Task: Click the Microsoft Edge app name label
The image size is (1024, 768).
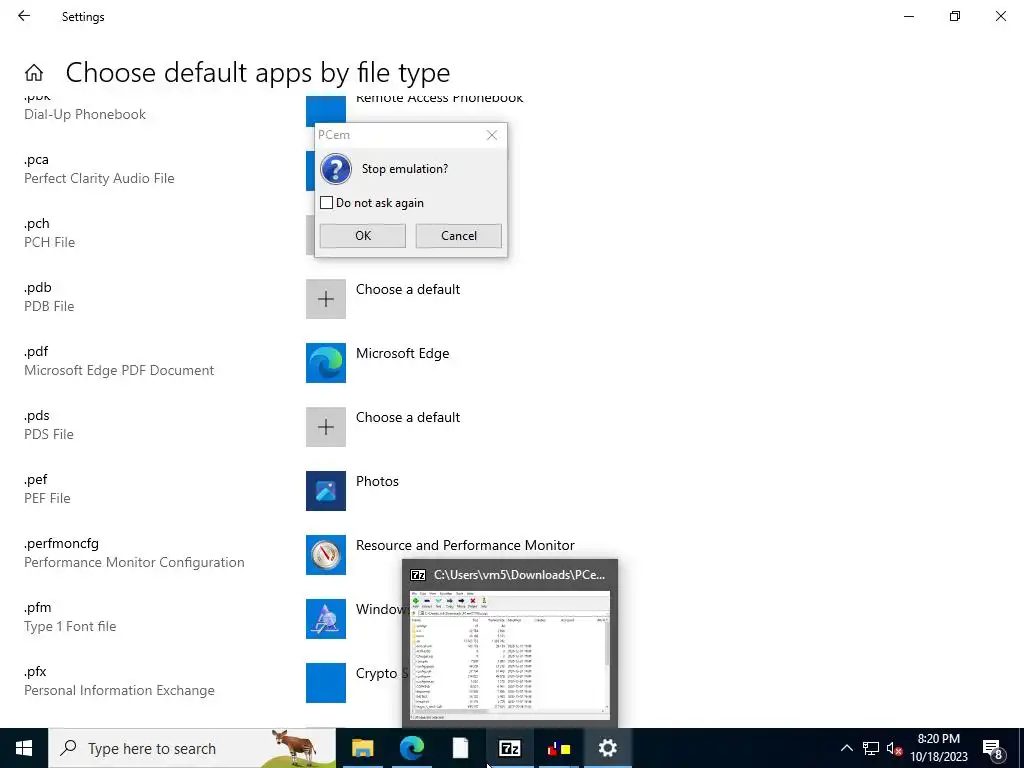Action: click(402, 353)
